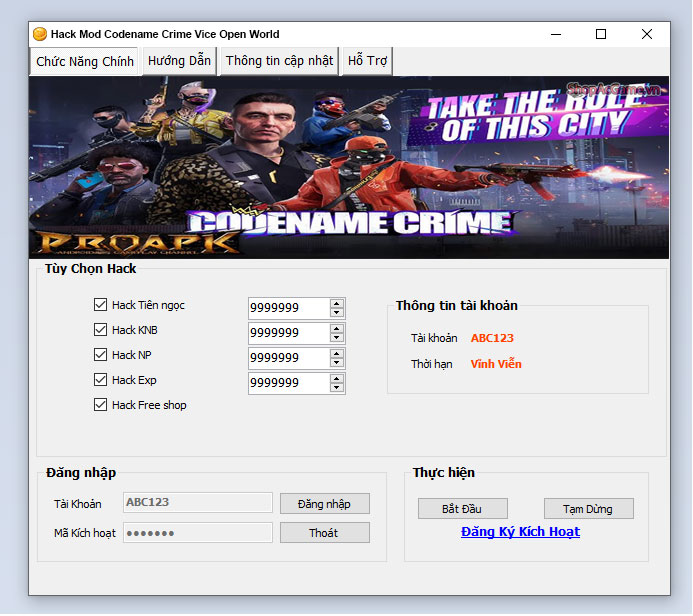Click the orange app icon in title bar
Screen dimensions: 693x616
pos(40,34)
